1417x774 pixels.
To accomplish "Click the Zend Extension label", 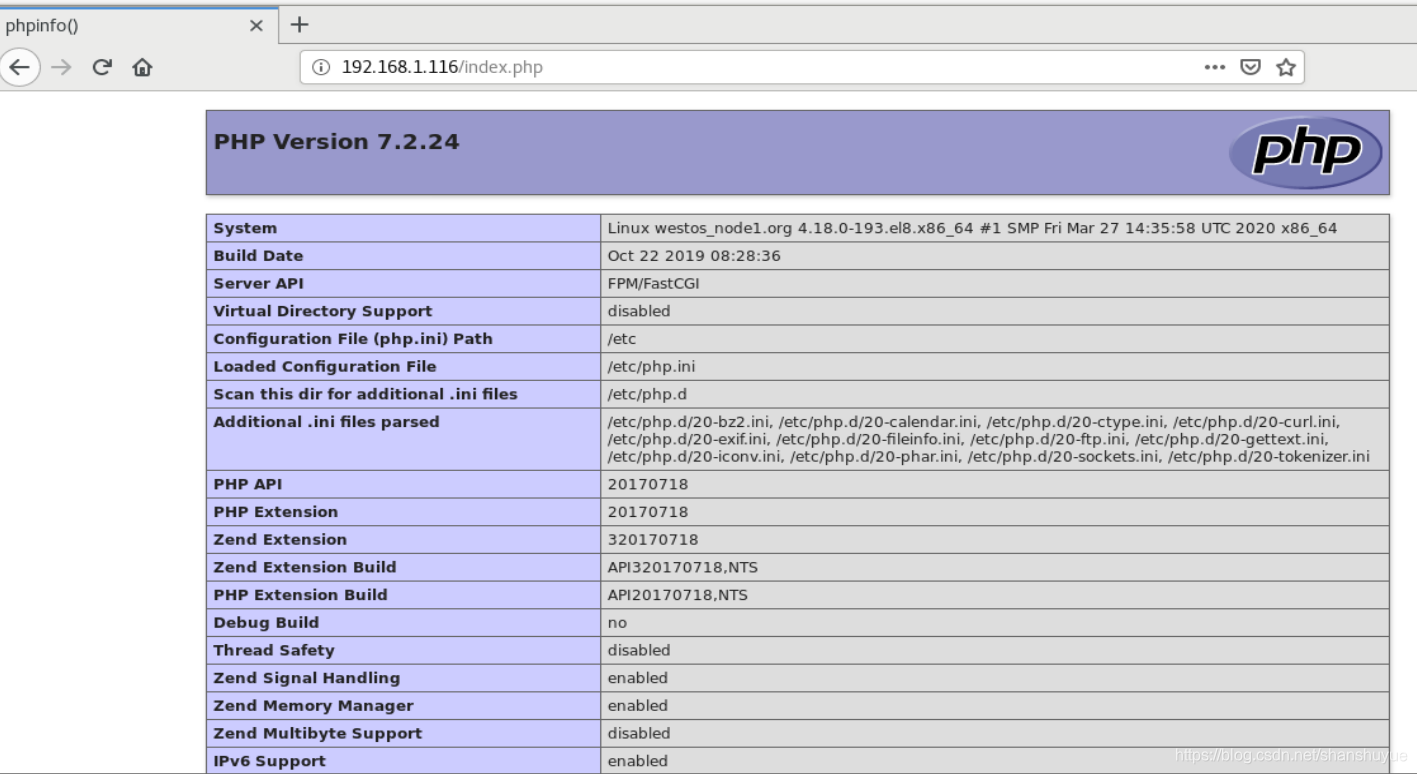I will coord(280,540).
